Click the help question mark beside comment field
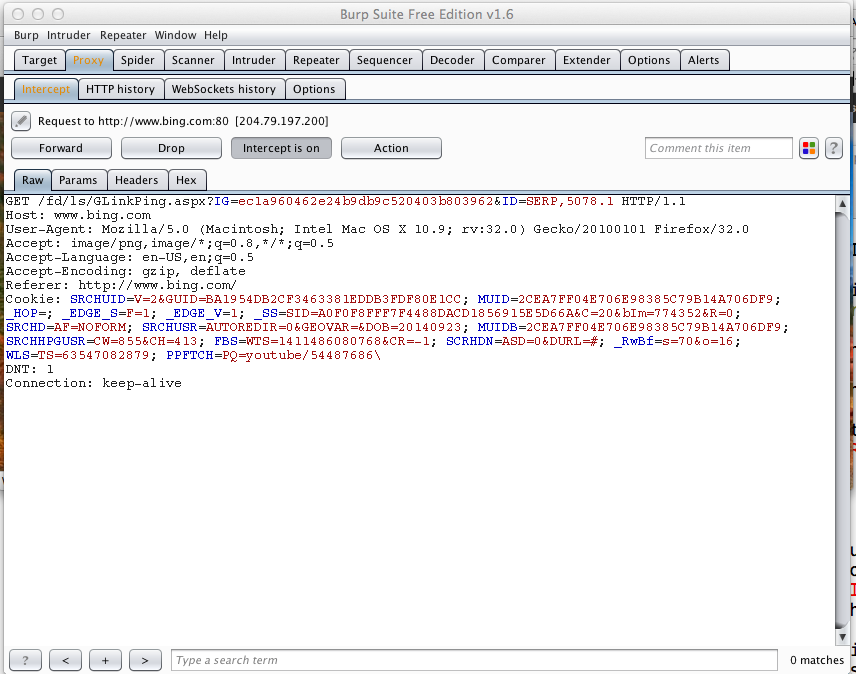Screen dimensions: 856x674 [834, 148]
